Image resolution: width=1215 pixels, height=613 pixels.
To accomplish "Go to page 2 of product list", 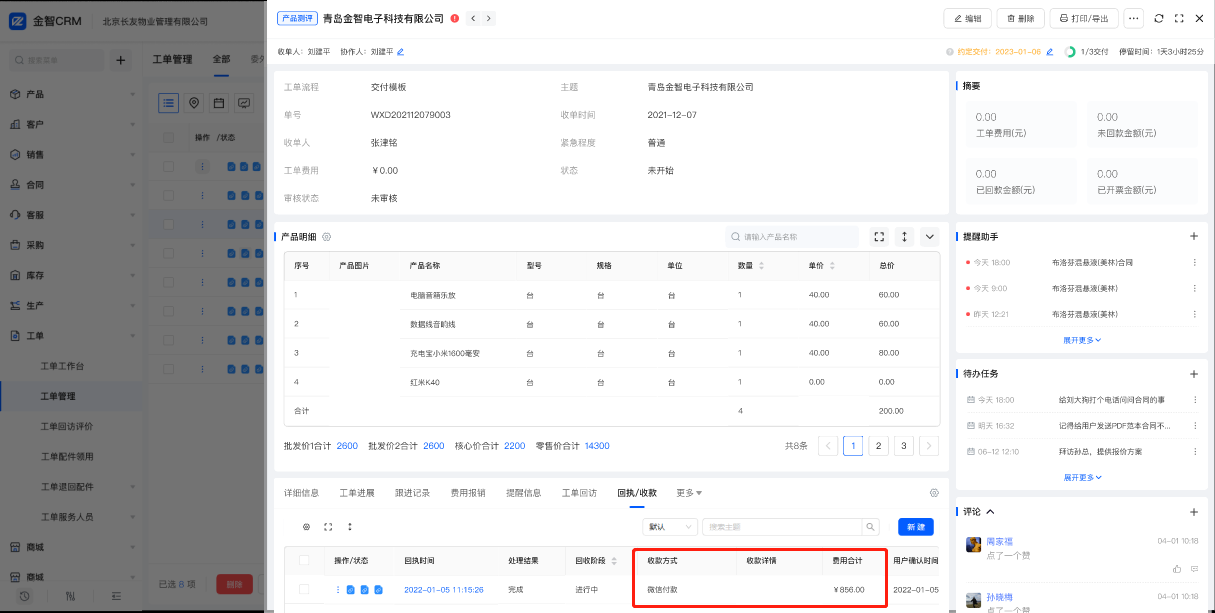I will (878, 446).
